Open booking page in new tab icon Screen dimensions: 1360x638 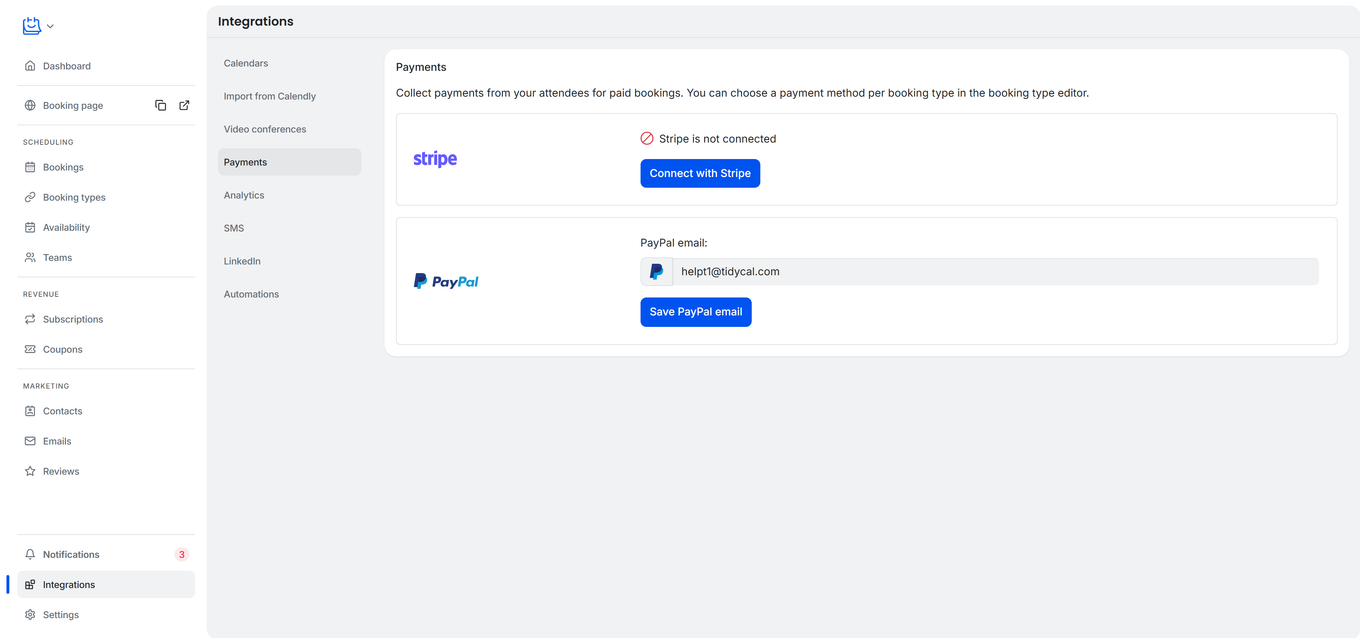pyautogui.click(x=184, y=105)
